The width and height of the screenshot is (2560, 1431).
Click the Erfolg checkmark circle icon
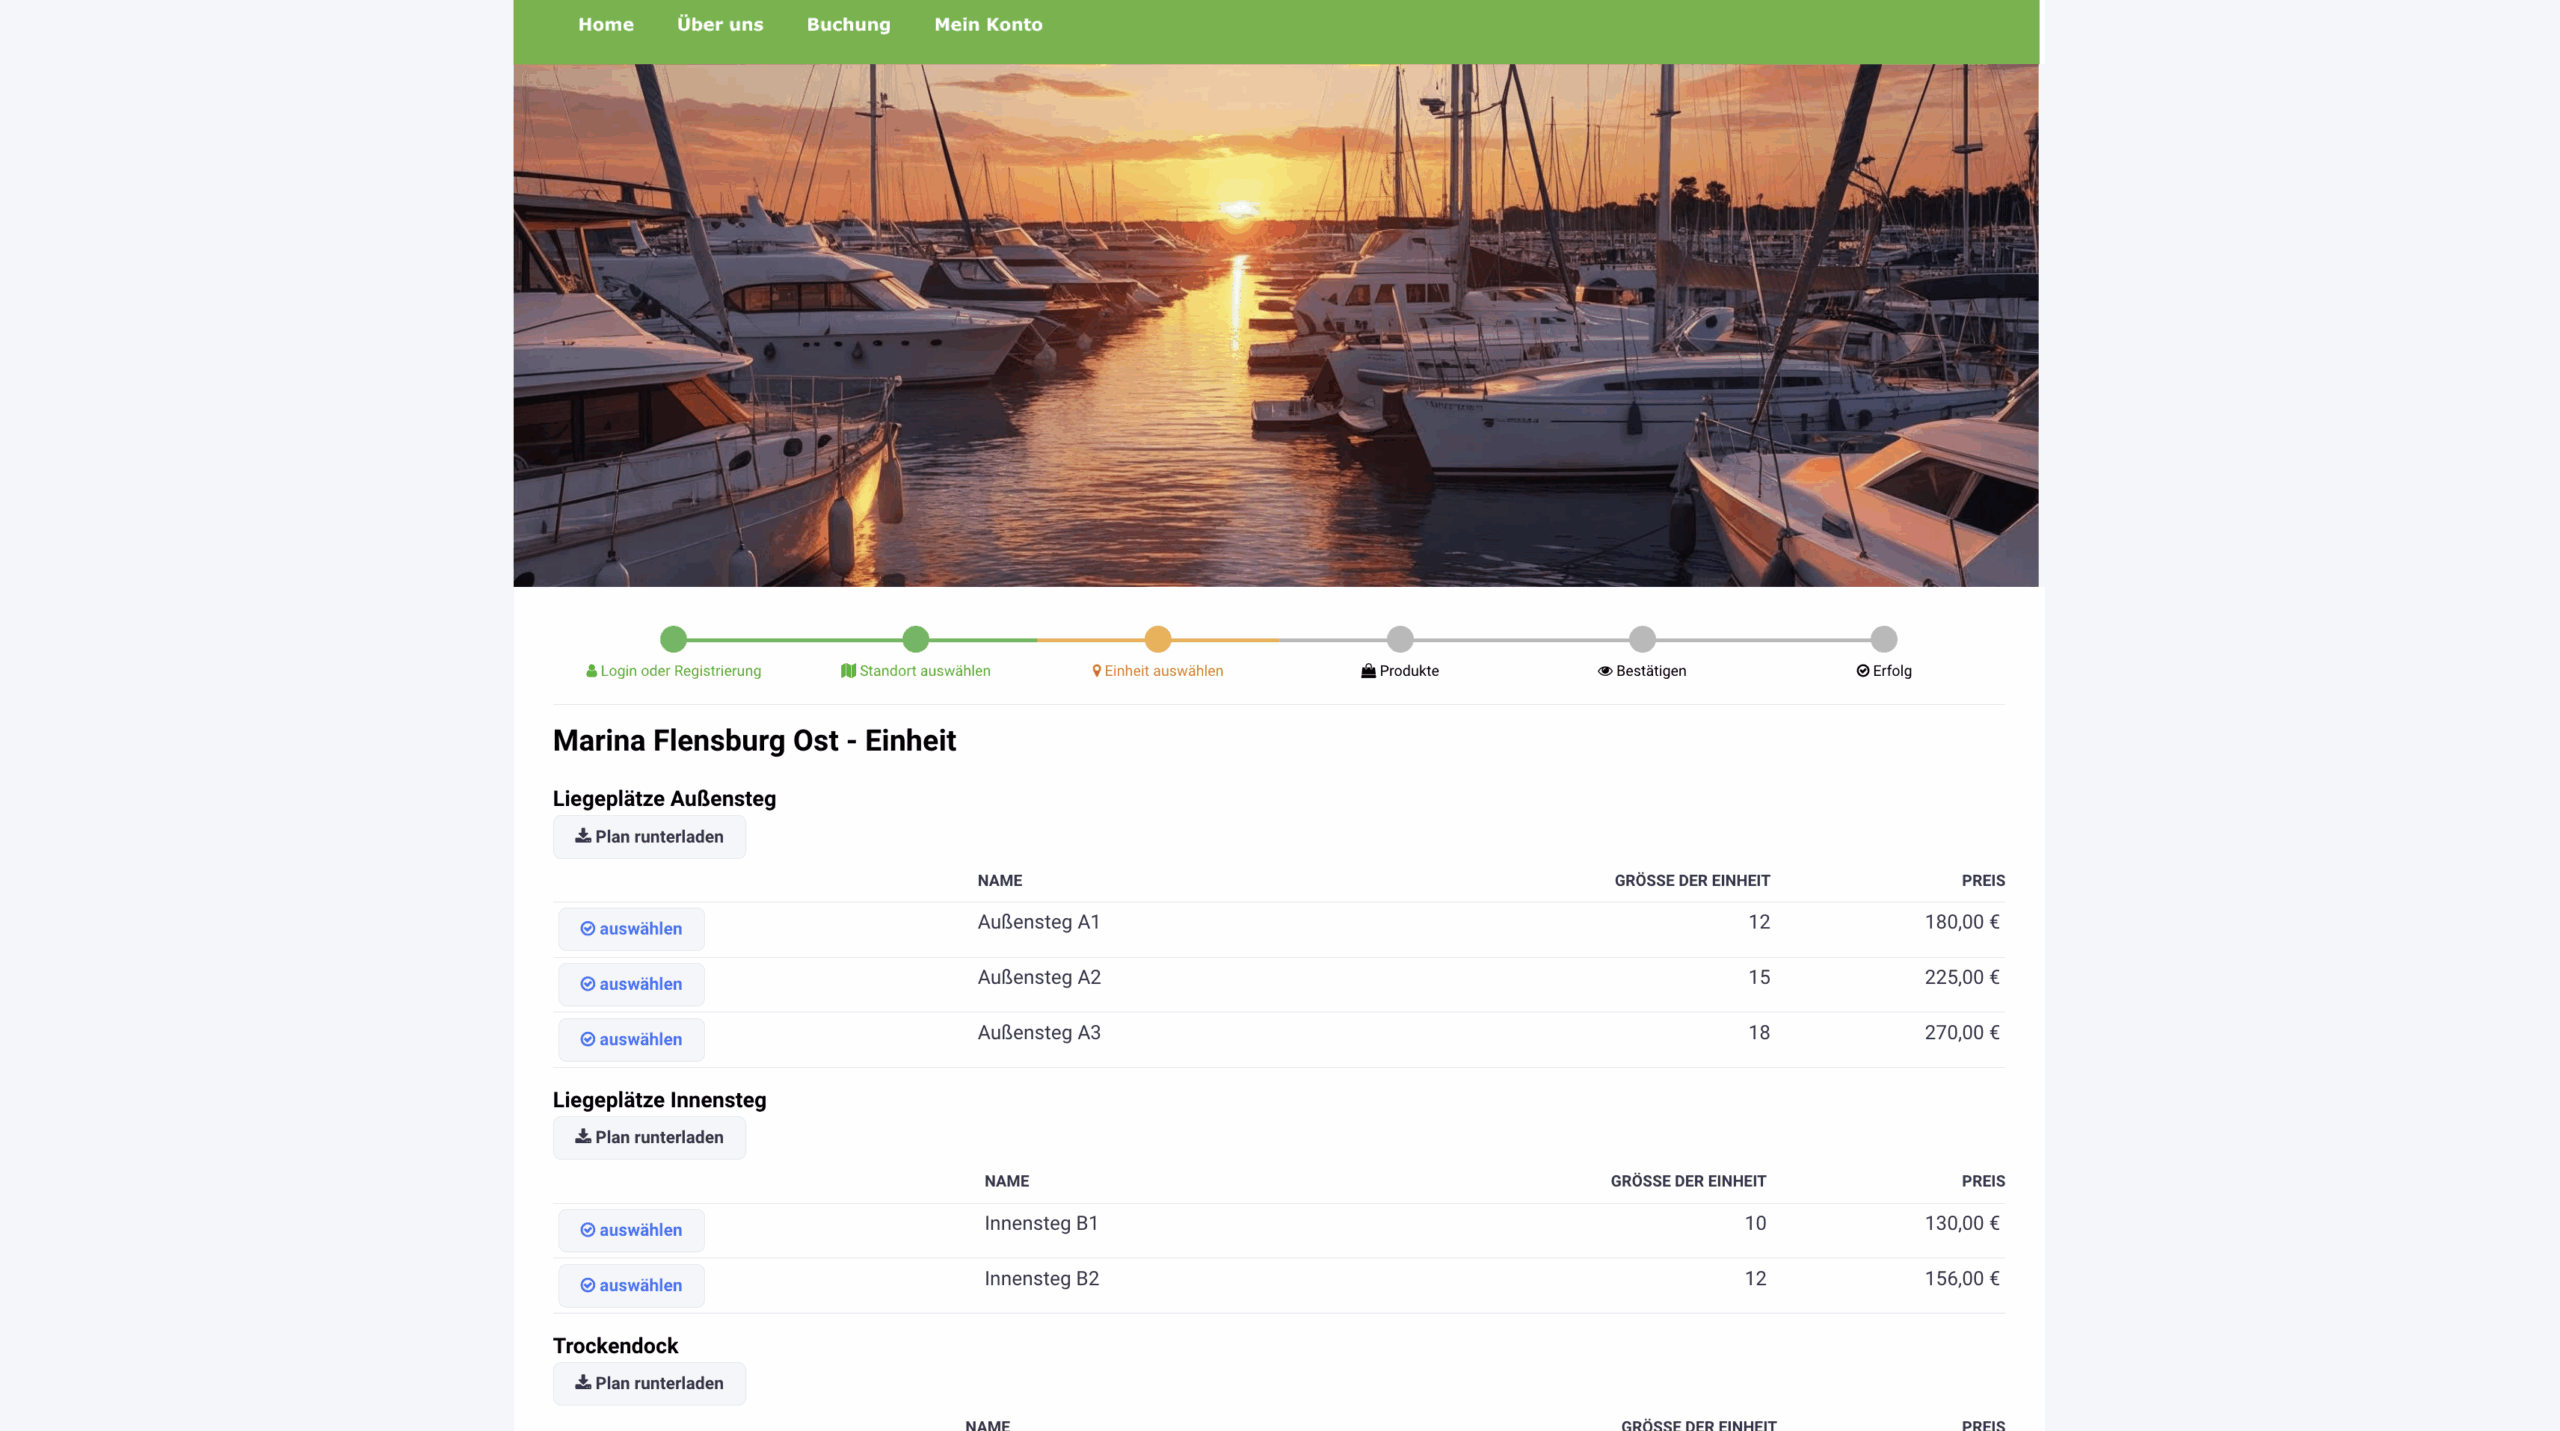[x=1862, y=671]
